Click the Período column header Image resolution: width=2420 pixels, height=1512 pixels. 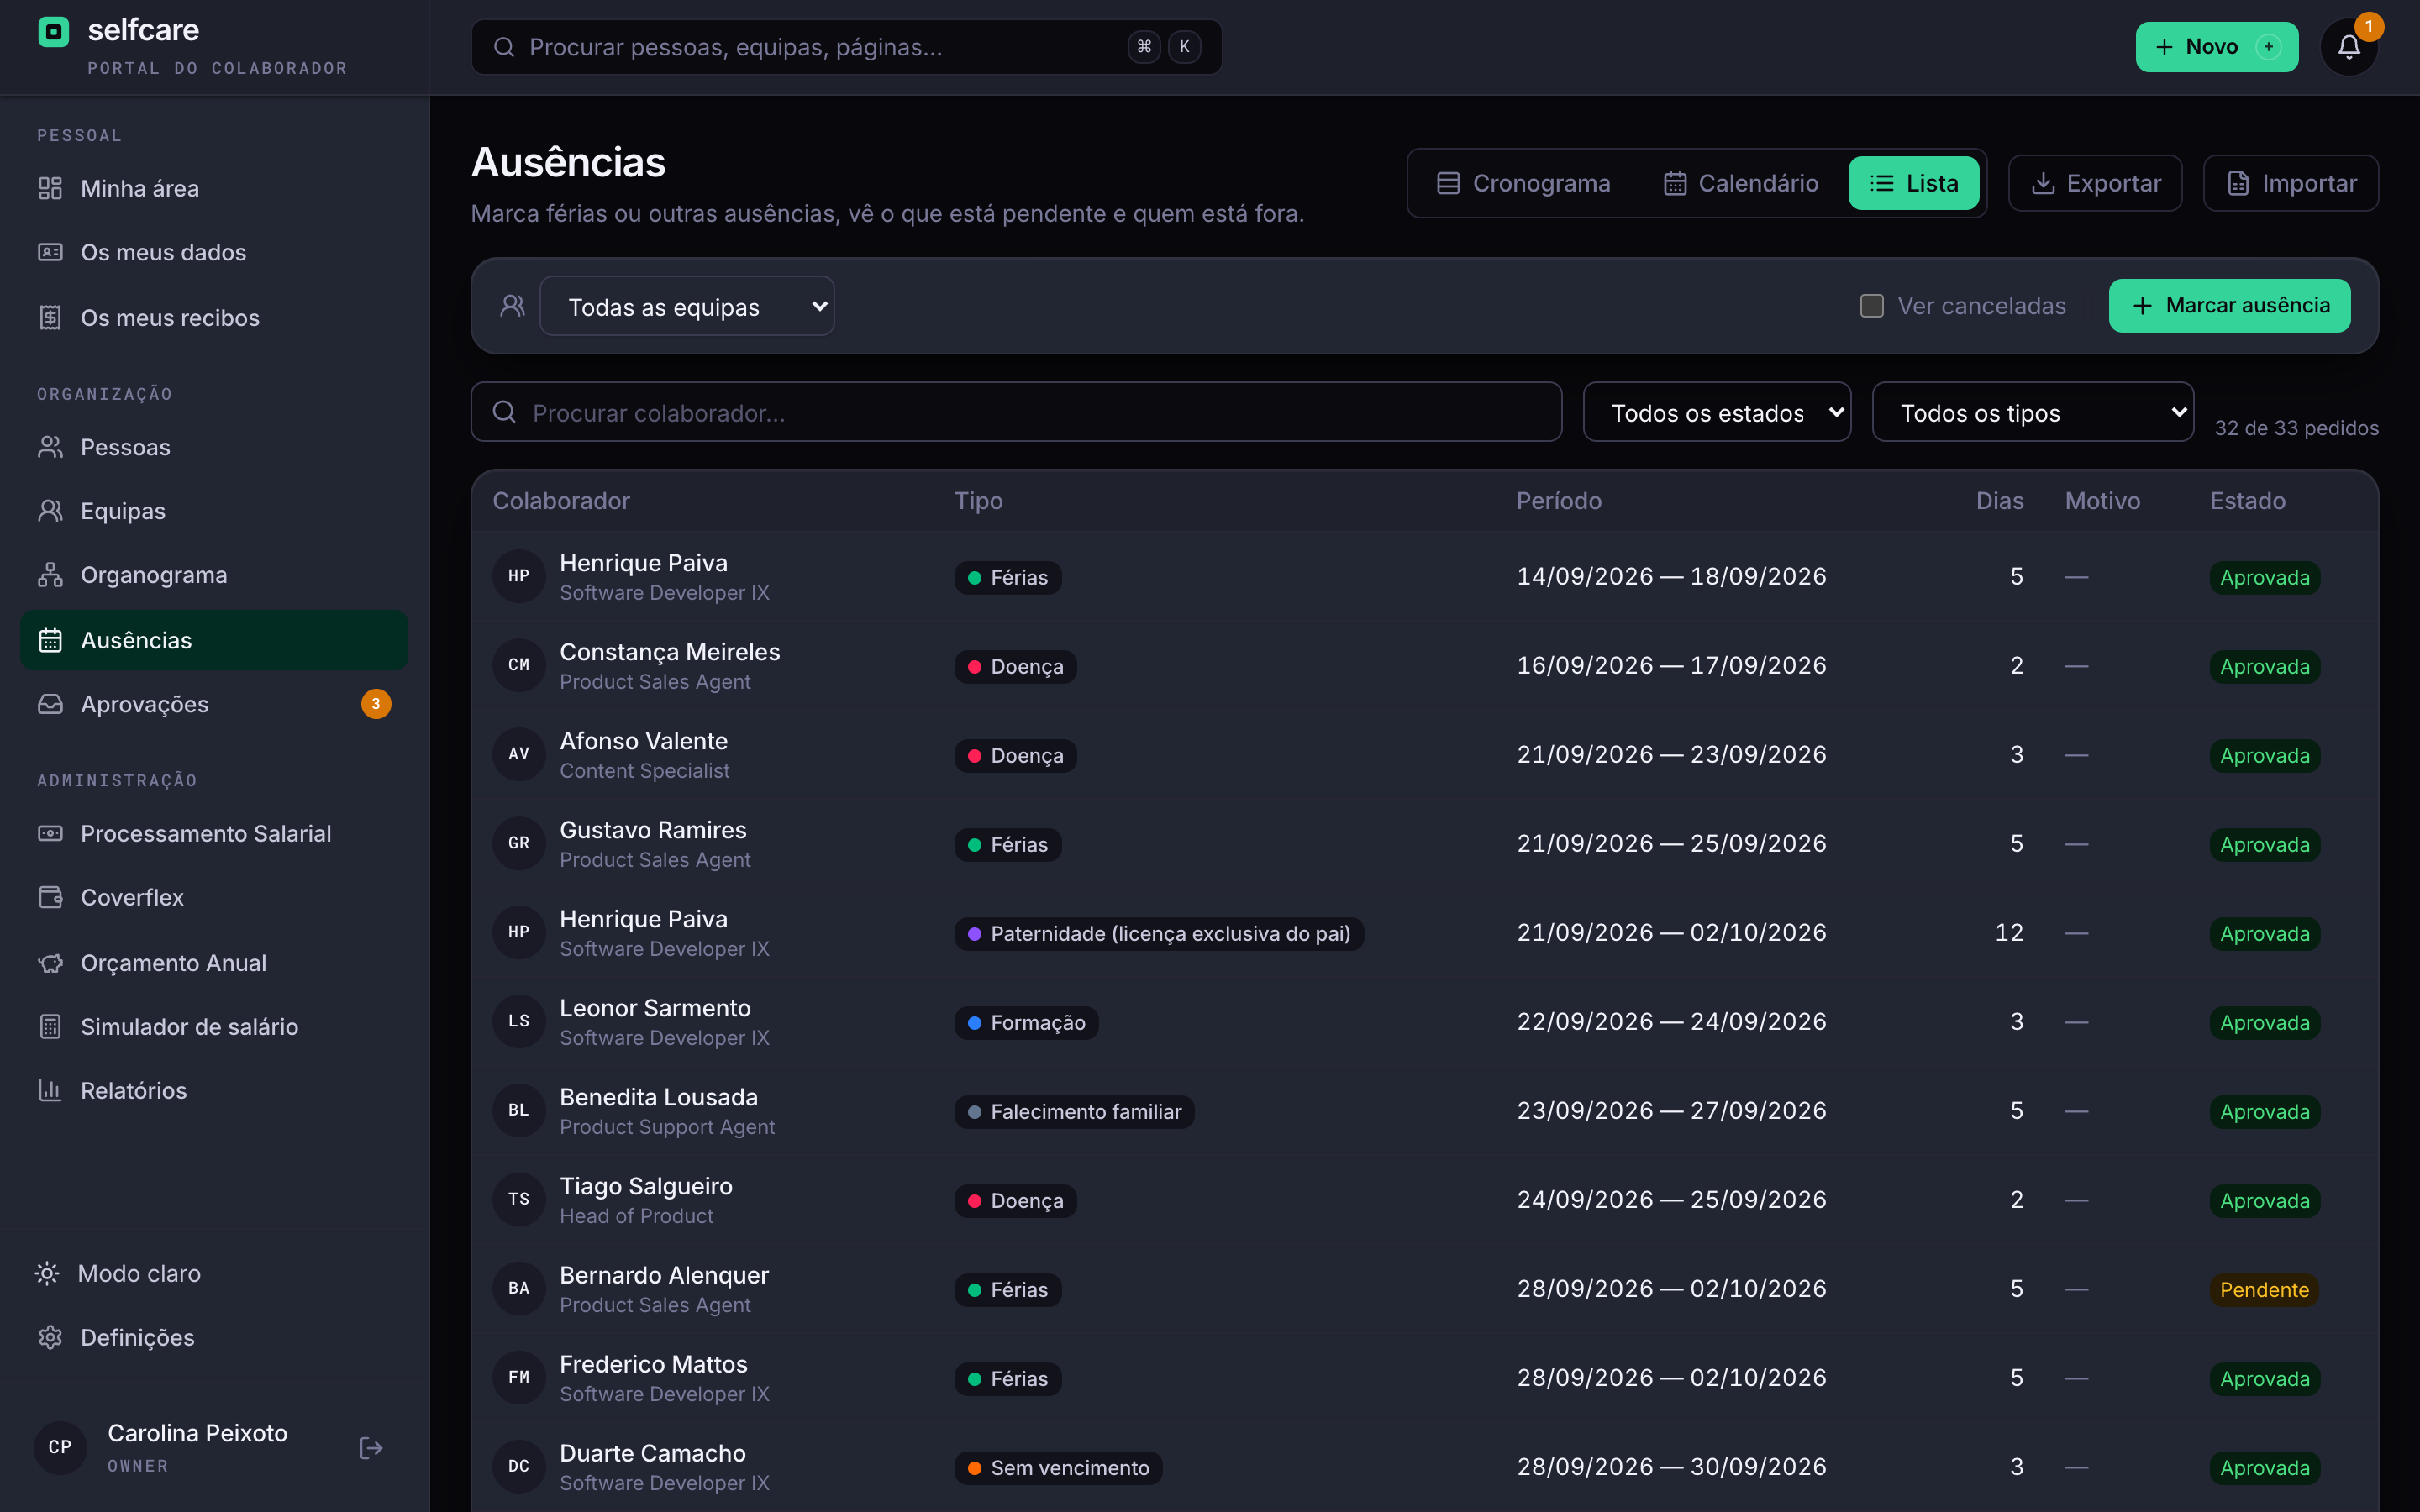click(1559, 501)
